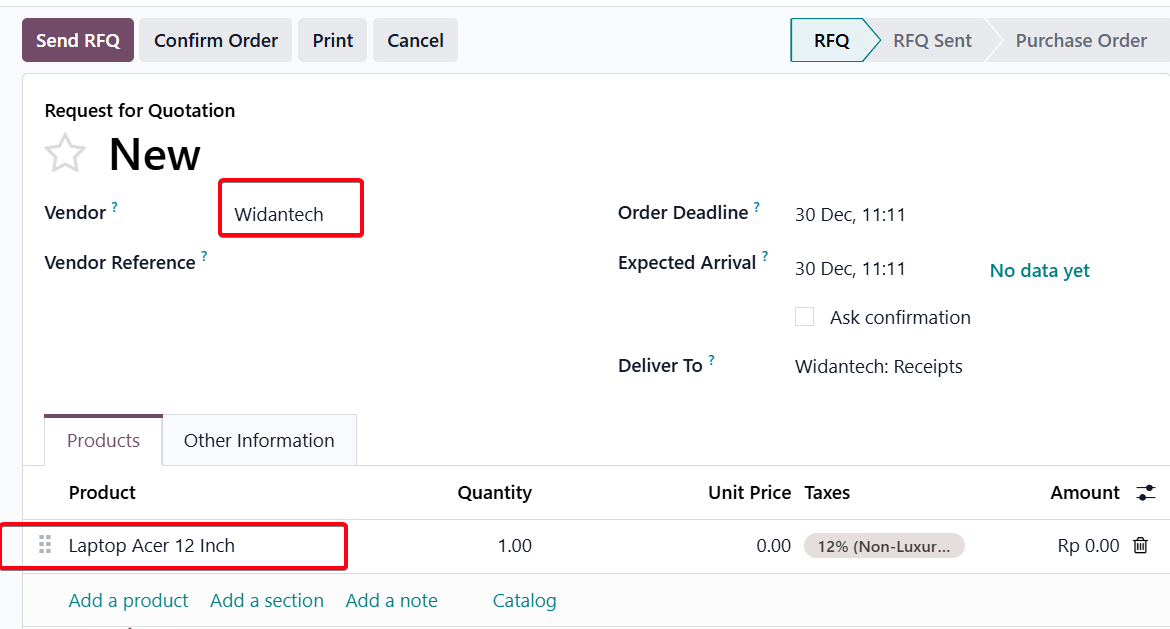Open the Vendor dropdown showing Widantech
The image size is (1170, 629).
(290, 214)
